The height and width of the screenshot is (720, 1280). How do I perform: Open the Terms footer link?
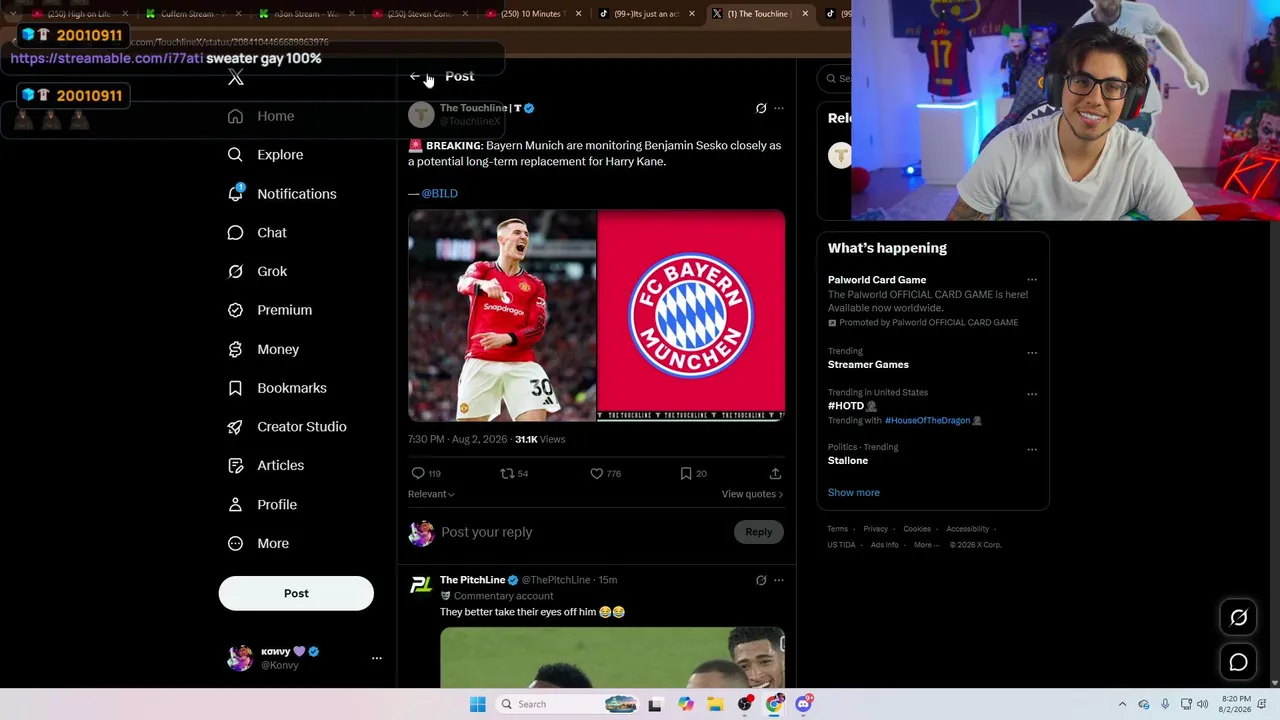click(837, 529)
